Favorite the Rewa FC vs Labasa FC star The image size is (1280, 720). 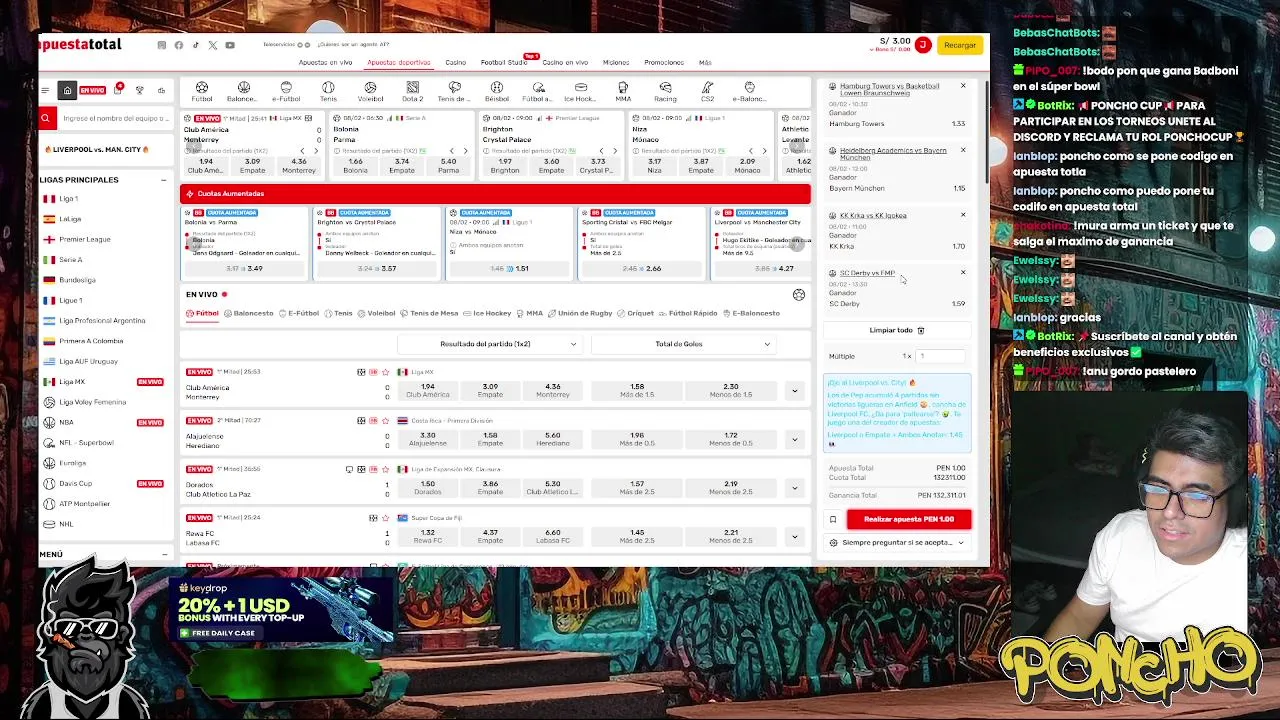point(385,518)
